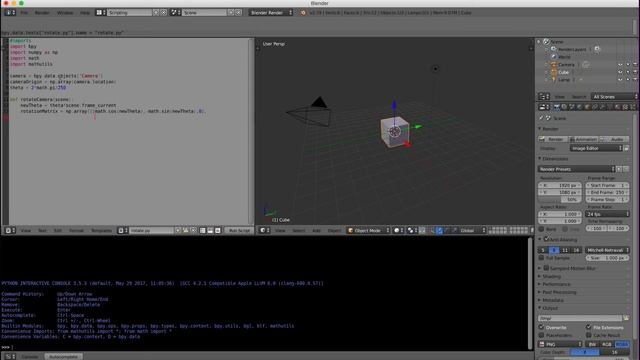Click the 3D viewport editor type icon
Viewport: 640px width, 360px height.
(265, 231)
